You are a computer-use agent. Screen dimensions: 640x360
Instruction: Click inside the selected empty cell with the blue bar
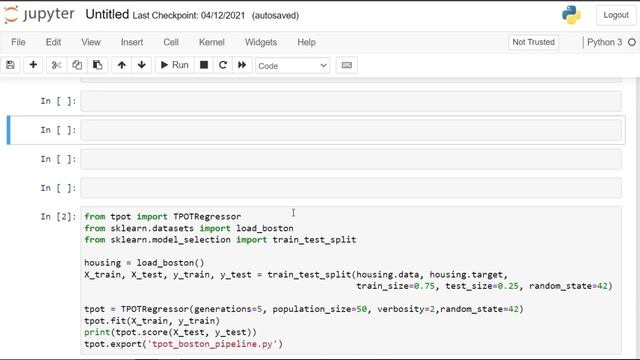click(351, 130)
